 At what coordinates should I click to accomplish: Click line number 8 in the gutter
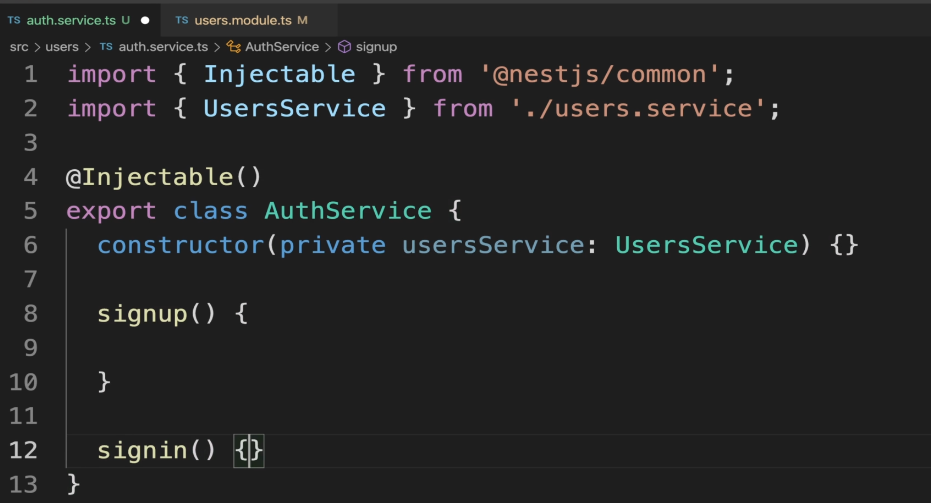click(x=30, y=314)
